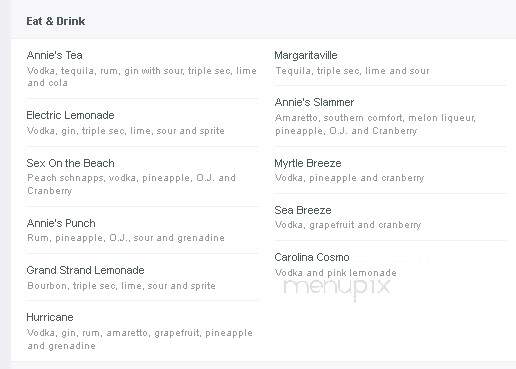Select the Annie's Tea menu item
516x369 pixels.
tap(55, 55)
